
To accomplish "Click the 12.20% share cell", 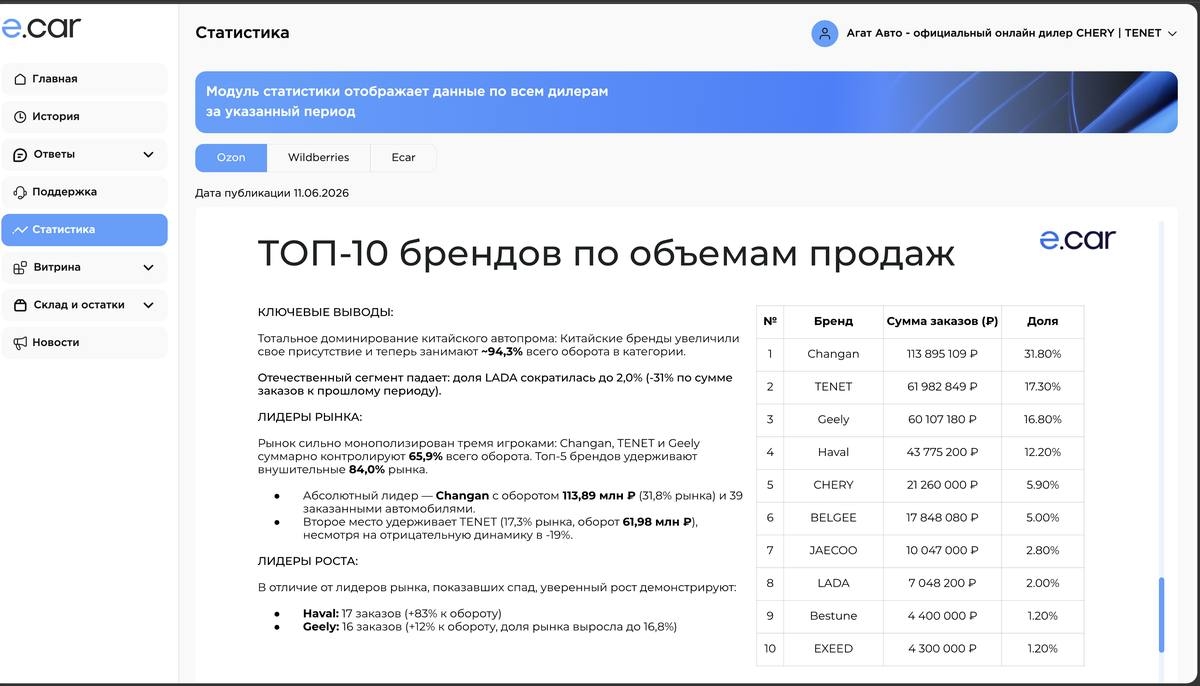I will [x=1043, y=452].
